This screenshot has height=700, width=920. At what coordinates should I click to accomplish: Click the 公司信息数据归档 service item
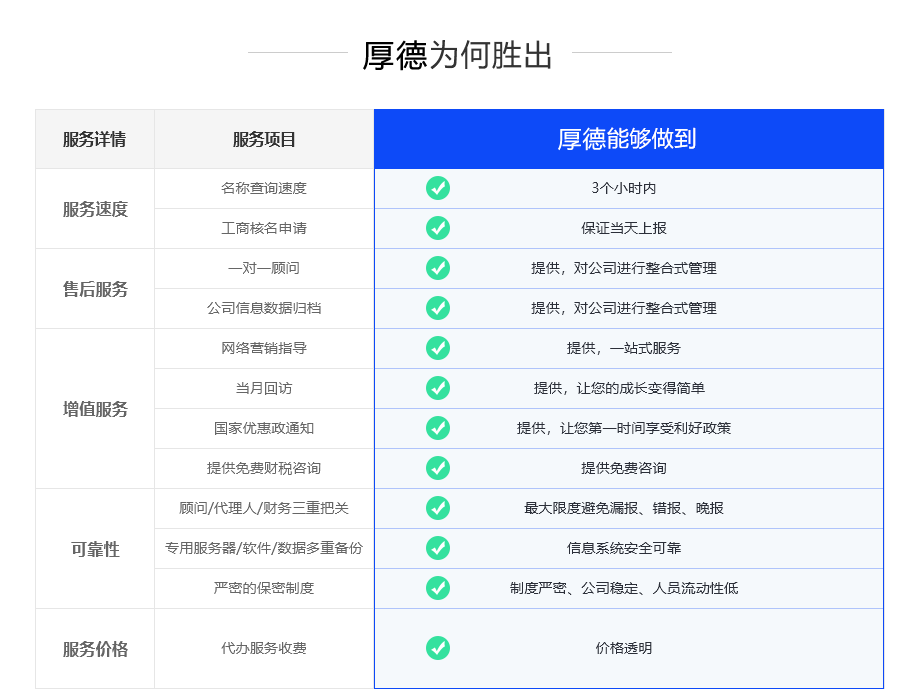264,308
